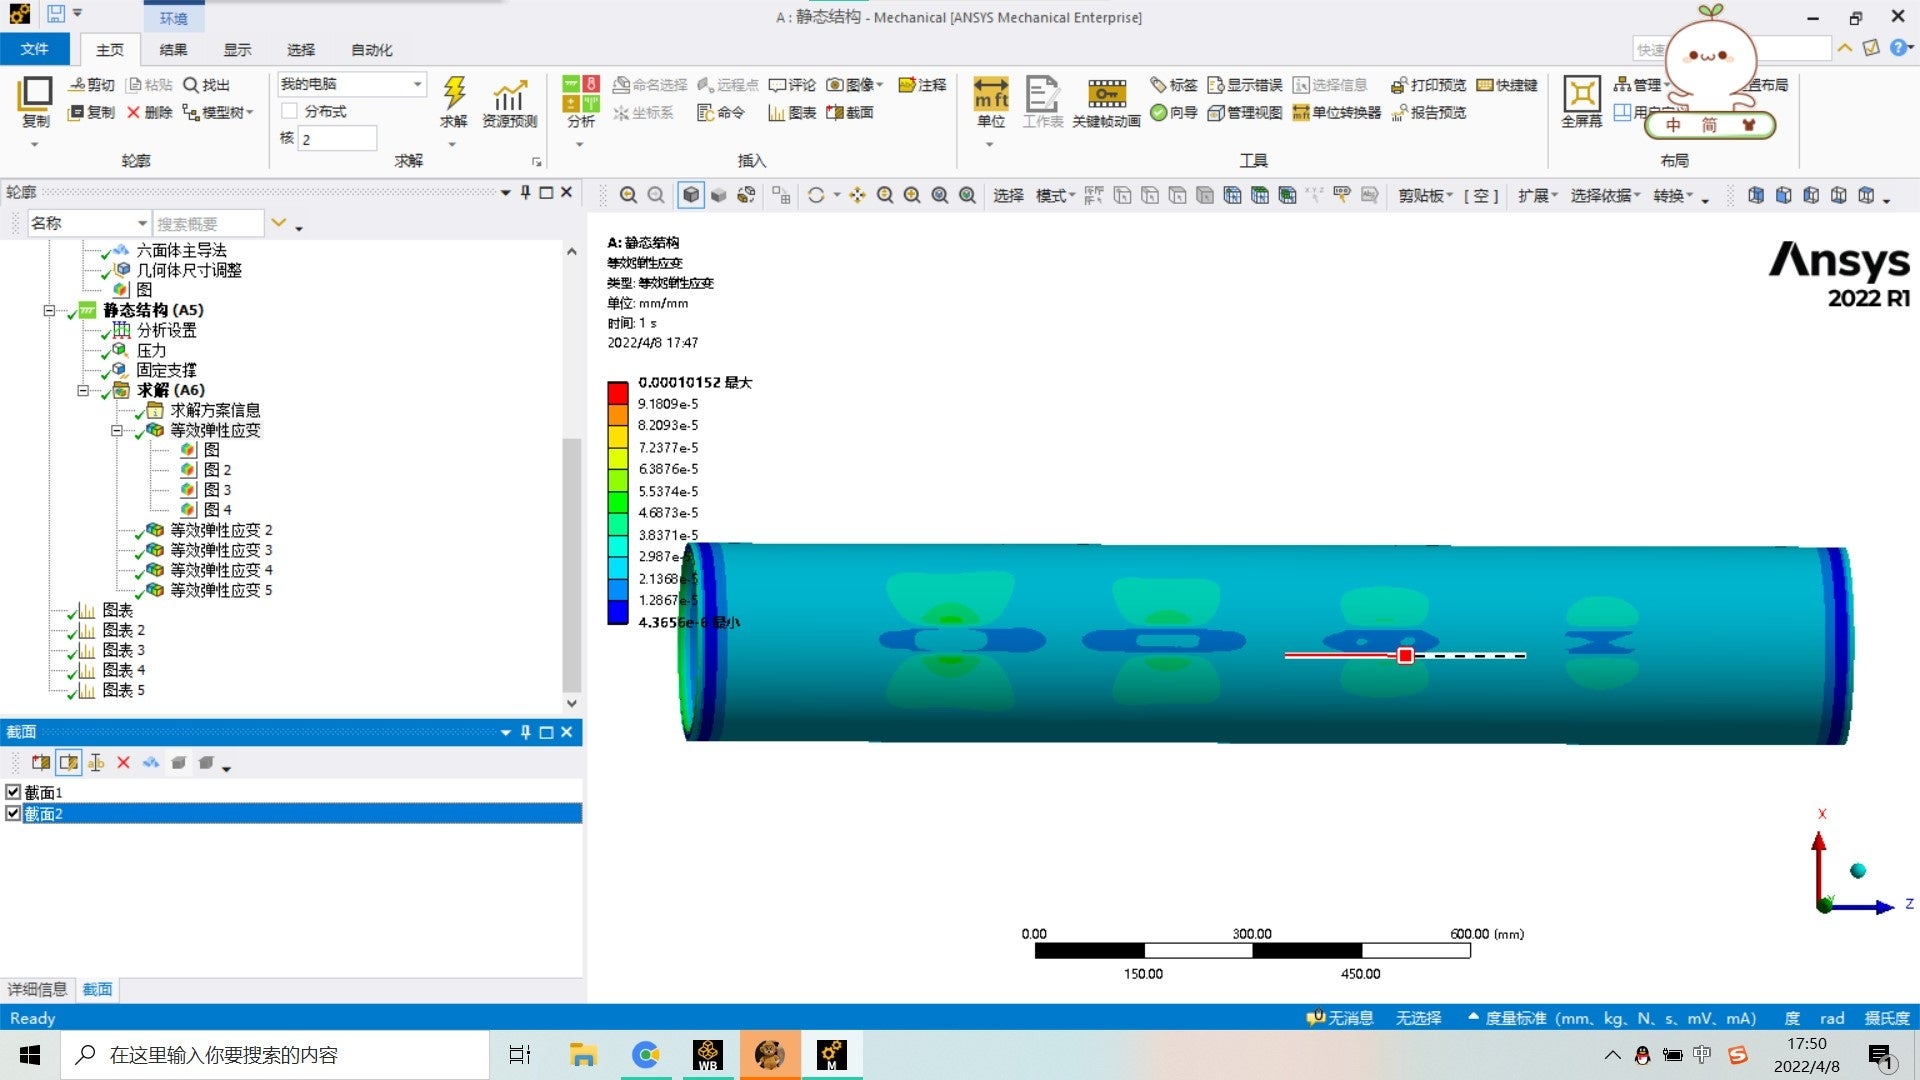Click the 单位转换器 unit converter icon
1920x1080 pixels.
tap(1336, 113)
